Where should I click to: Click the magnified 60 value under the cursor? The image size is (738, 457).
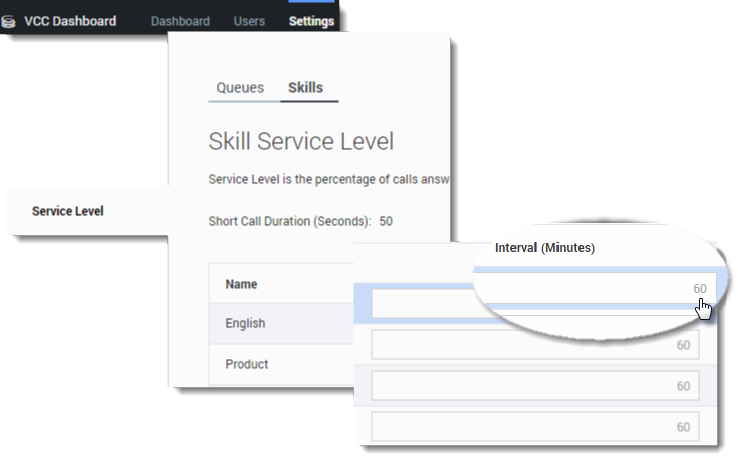pos(700,289)
